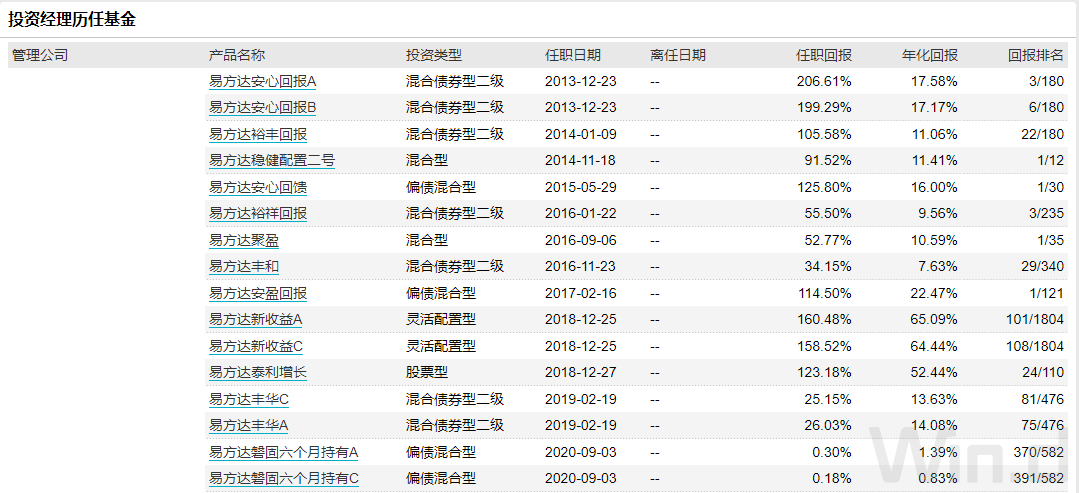Click the 股票型 investment type cell
Viewport: 1079px width, 493px height.
(x=427, y=373)
